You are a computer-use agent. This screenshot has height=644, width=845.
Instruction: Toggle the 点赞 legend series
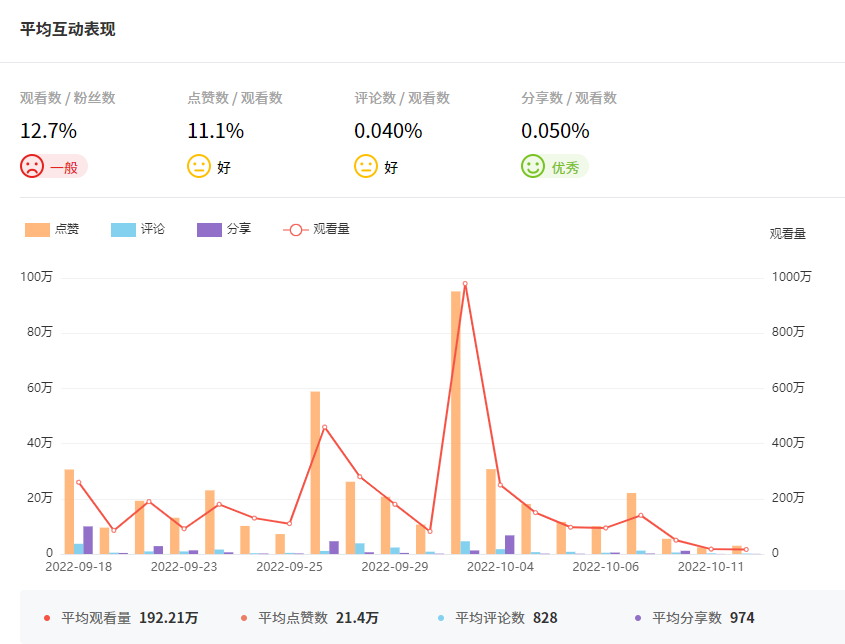pyautogui.click(x=53, y=229)
